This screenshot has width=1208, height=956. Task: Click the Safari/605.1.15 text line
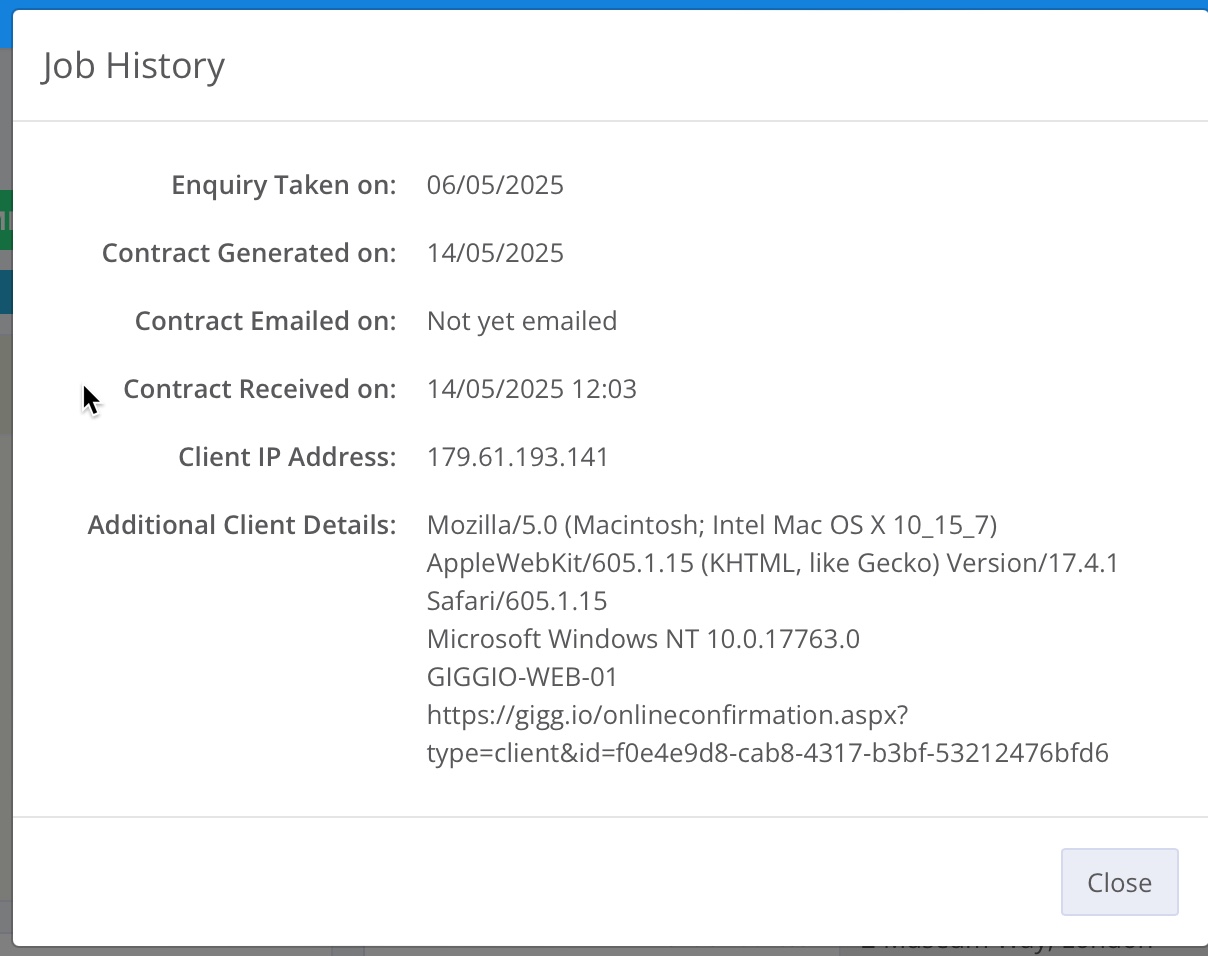click(x=517, y=601)
